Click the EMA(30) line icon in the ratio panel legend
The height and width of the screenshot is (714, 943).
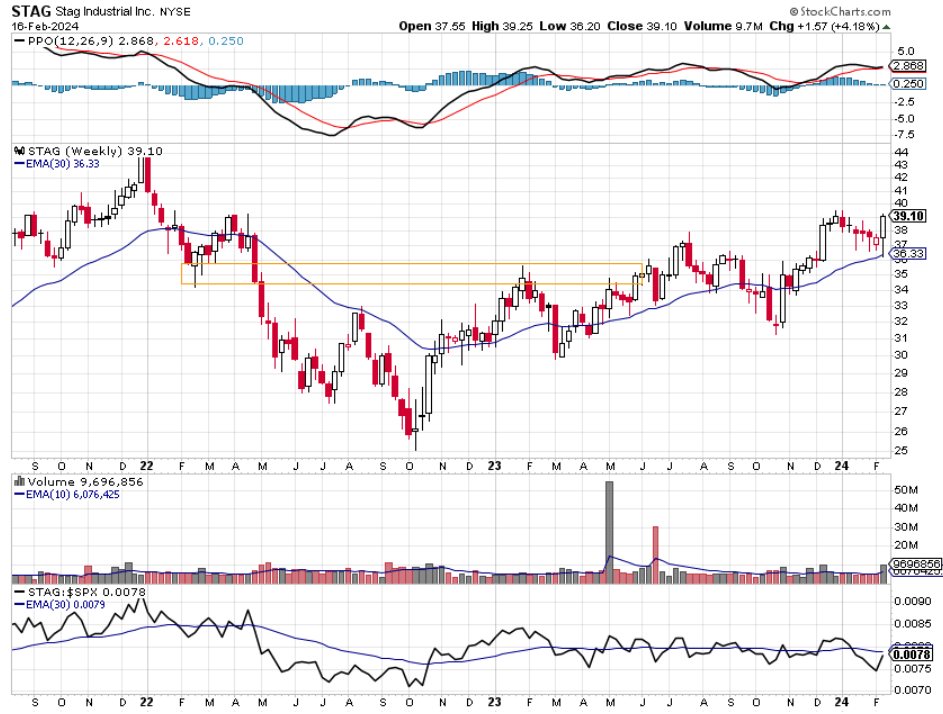(x=19, y=604)
